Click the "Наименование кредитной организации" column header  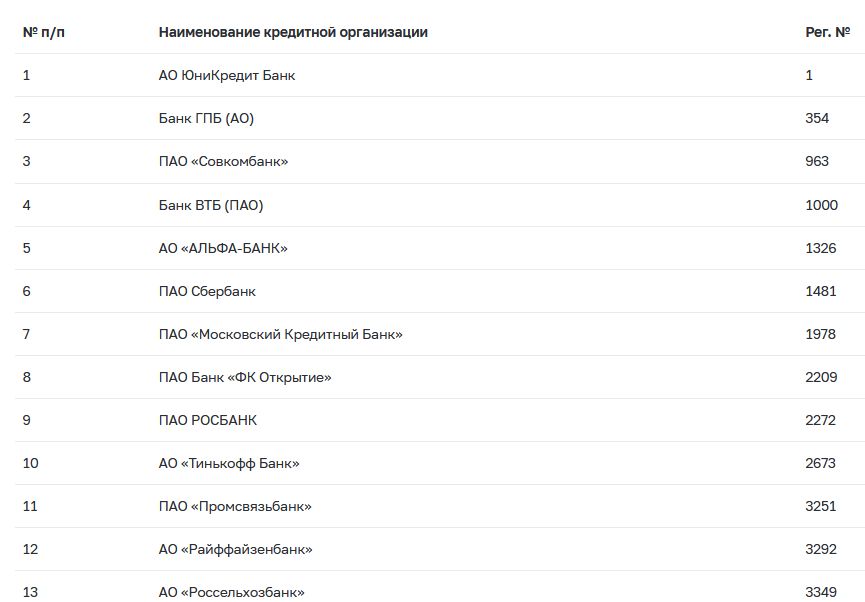tap(293, 32)
